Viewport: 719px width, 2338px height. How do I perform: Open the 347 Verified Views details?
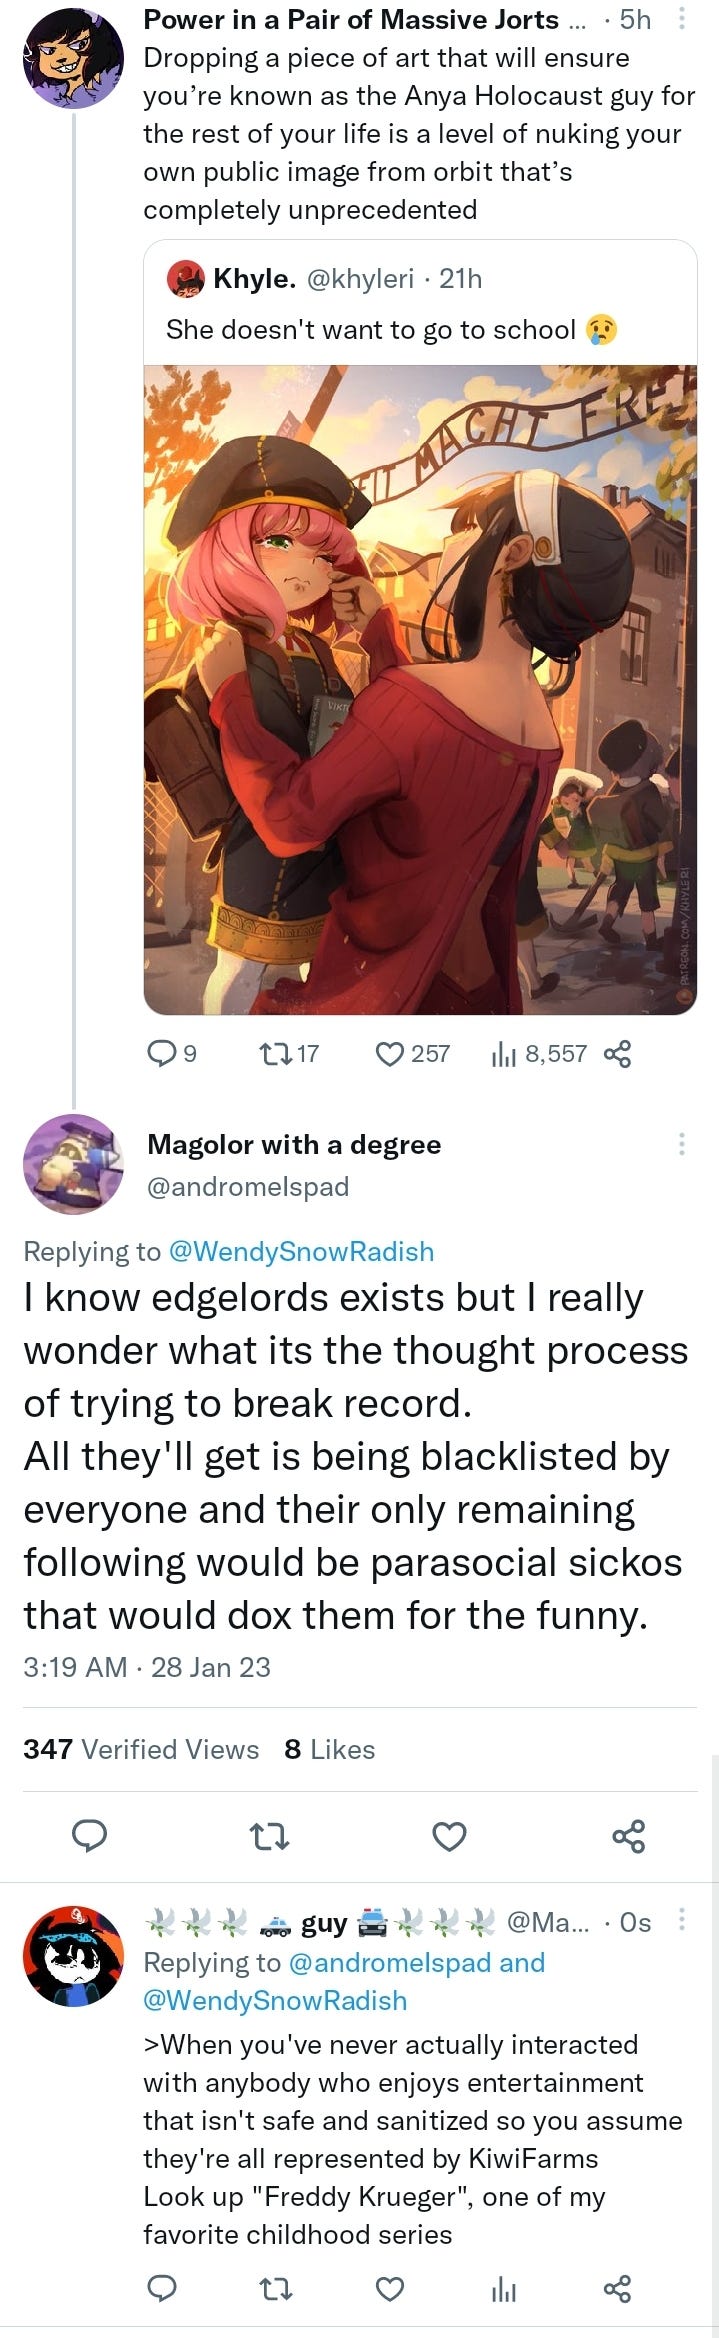tap(141, 1749)
